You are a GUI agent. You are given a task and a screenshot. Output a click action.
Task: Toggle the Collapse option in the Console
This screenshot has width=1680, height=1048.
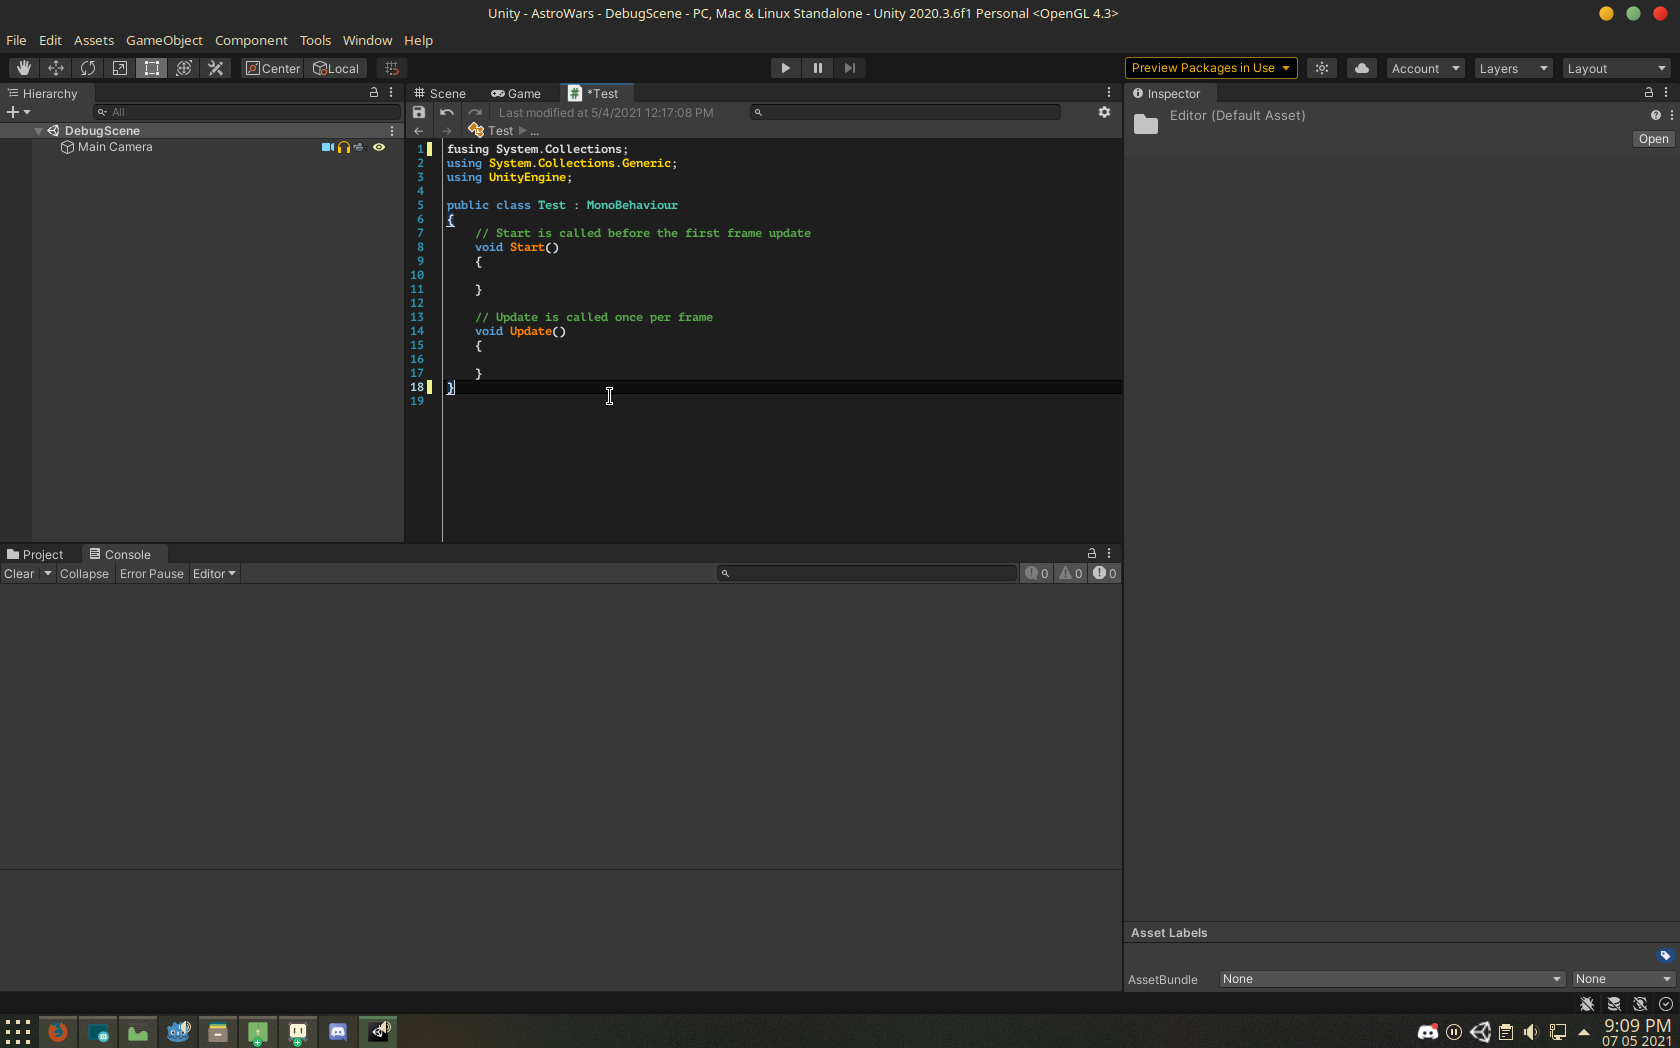[84, 573]
